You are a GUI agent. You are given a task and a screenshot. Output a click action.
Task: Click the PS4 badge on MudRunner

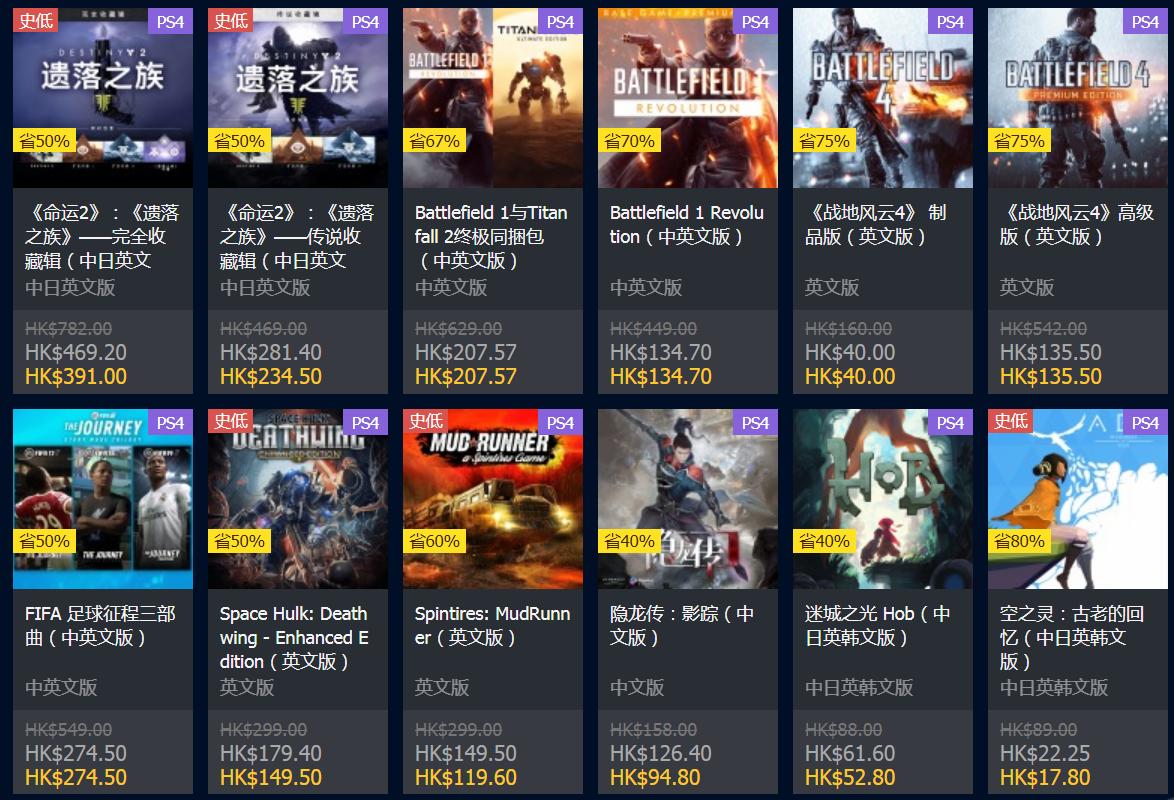(560, 422)
